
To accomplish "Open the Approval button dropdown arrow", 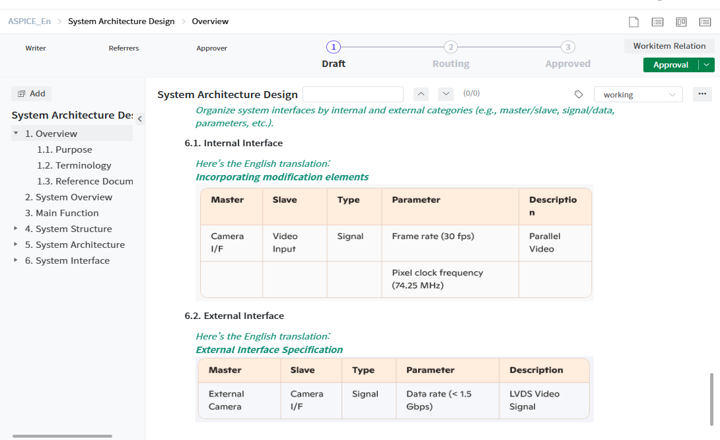I will pyautogui.click(x=707, y=65).
